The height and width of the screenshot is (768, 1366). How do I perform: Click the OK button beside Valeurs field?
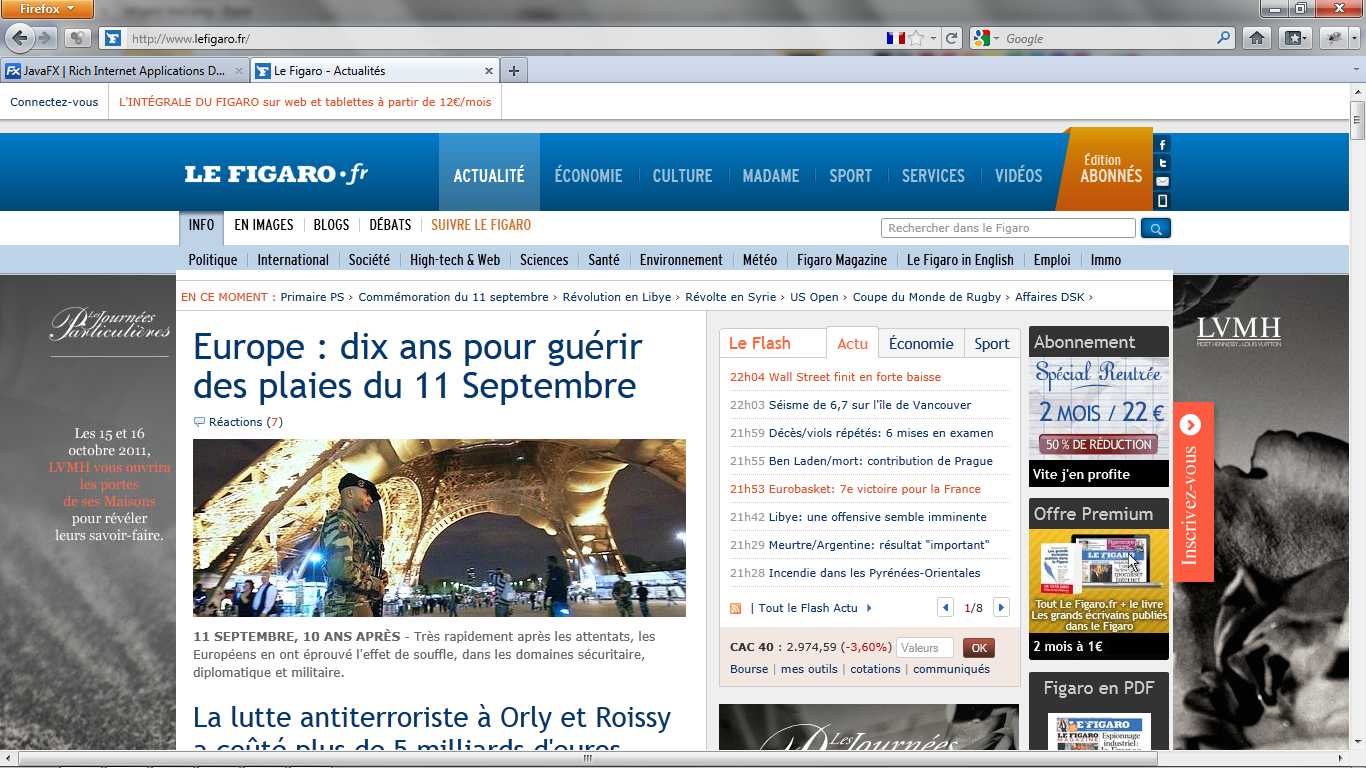(x=978, y=648)
